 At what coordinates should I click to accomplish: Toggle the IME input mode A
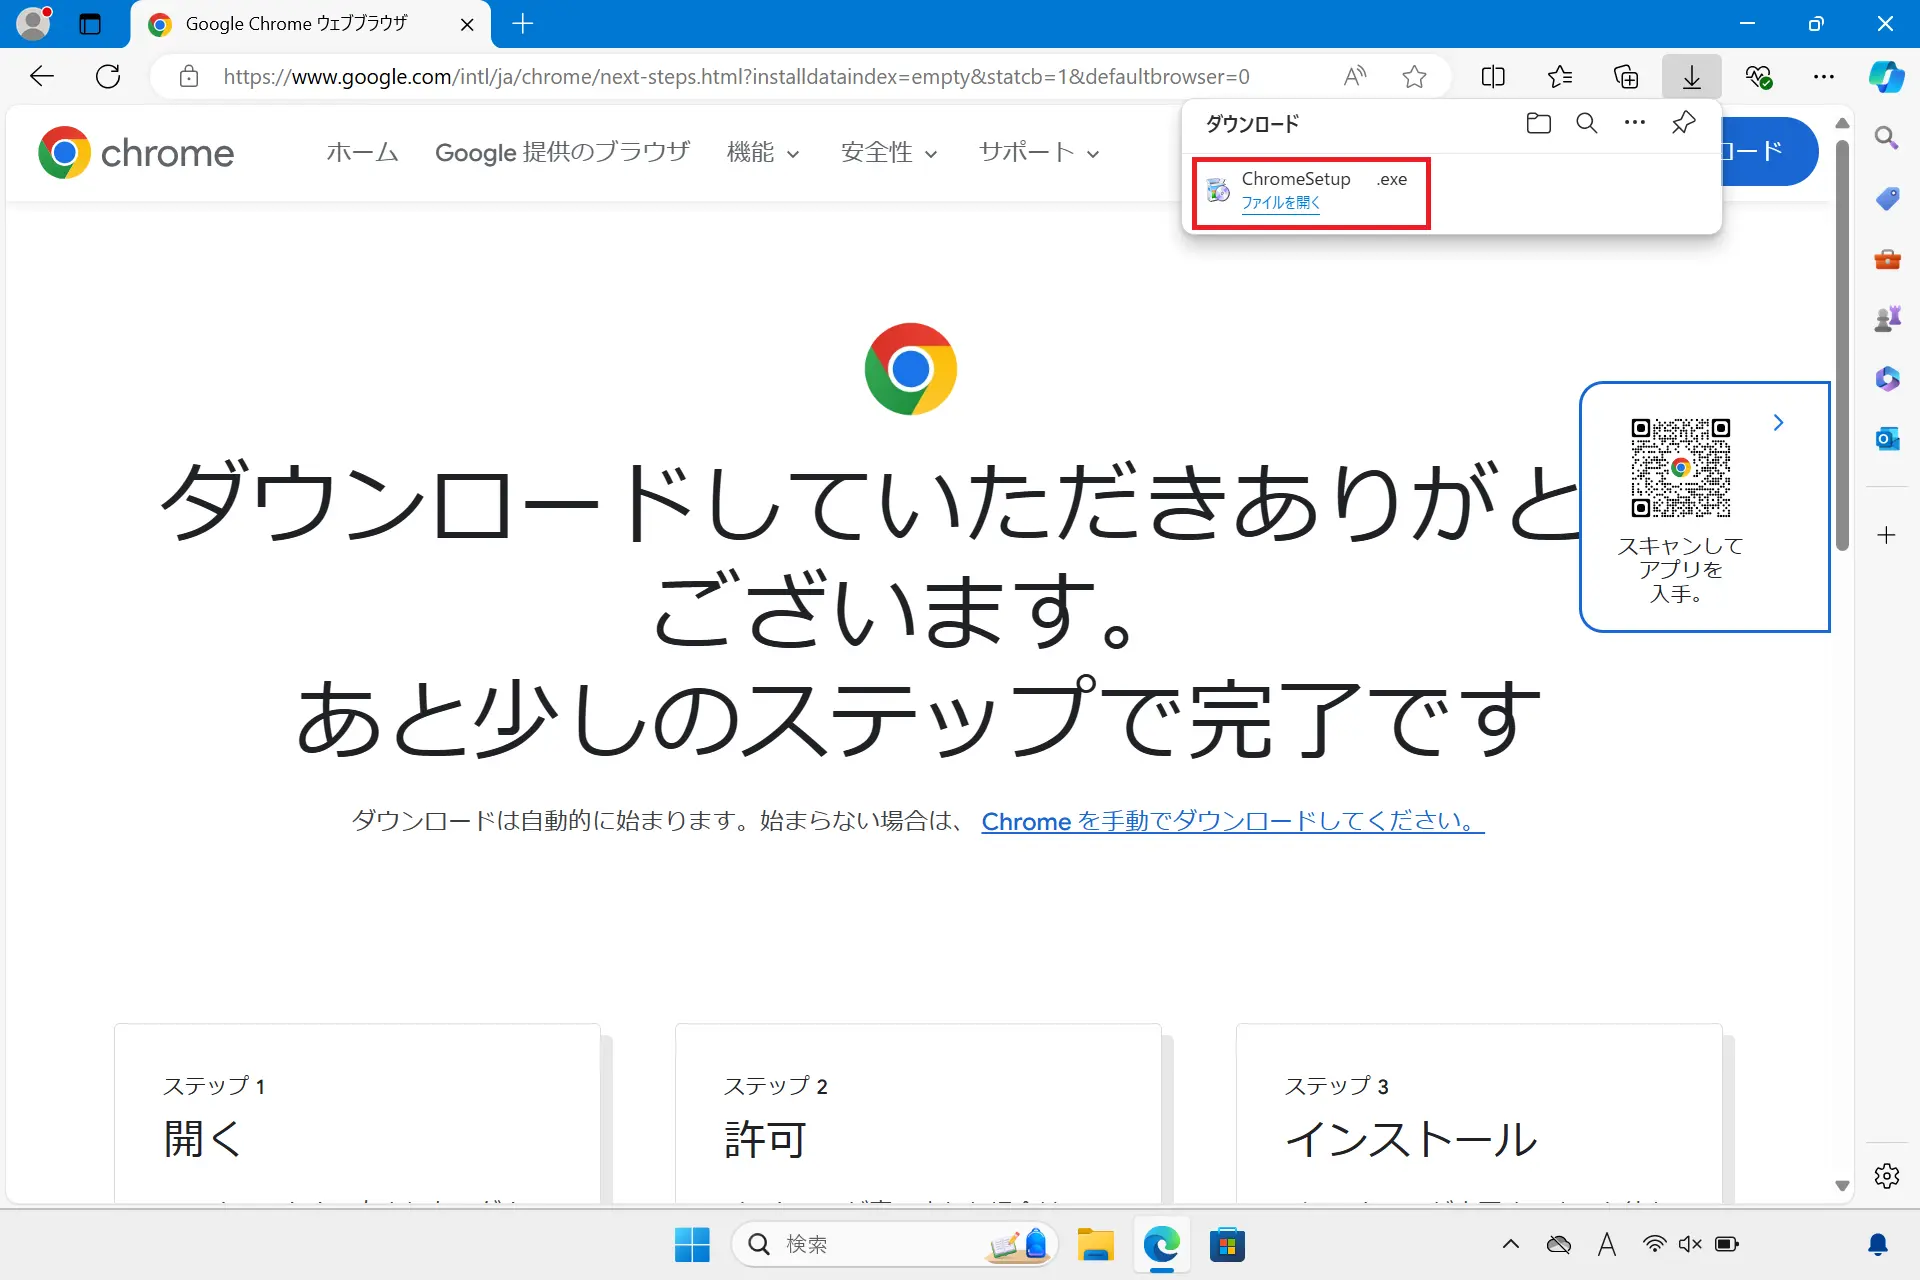(x=1607, y=1245)
